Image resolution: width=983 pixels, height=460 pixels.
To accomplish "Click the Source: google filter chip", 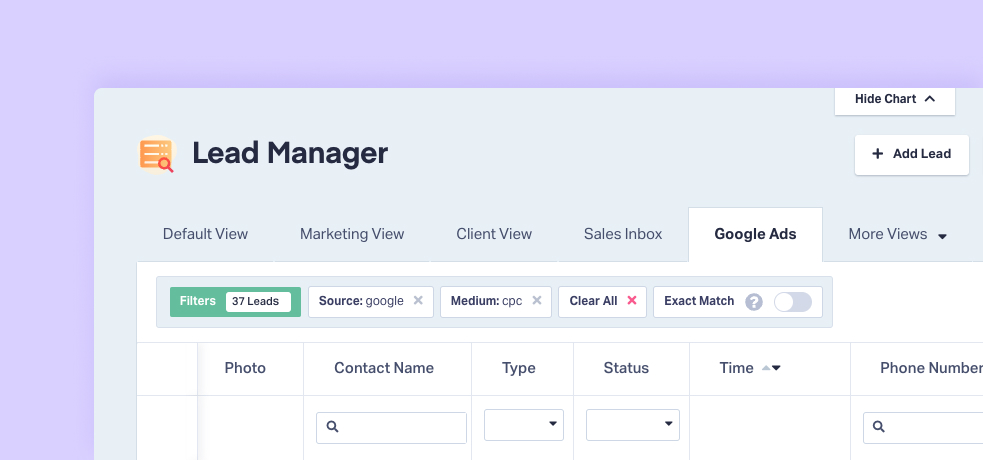I will click(x=371, y=301).
